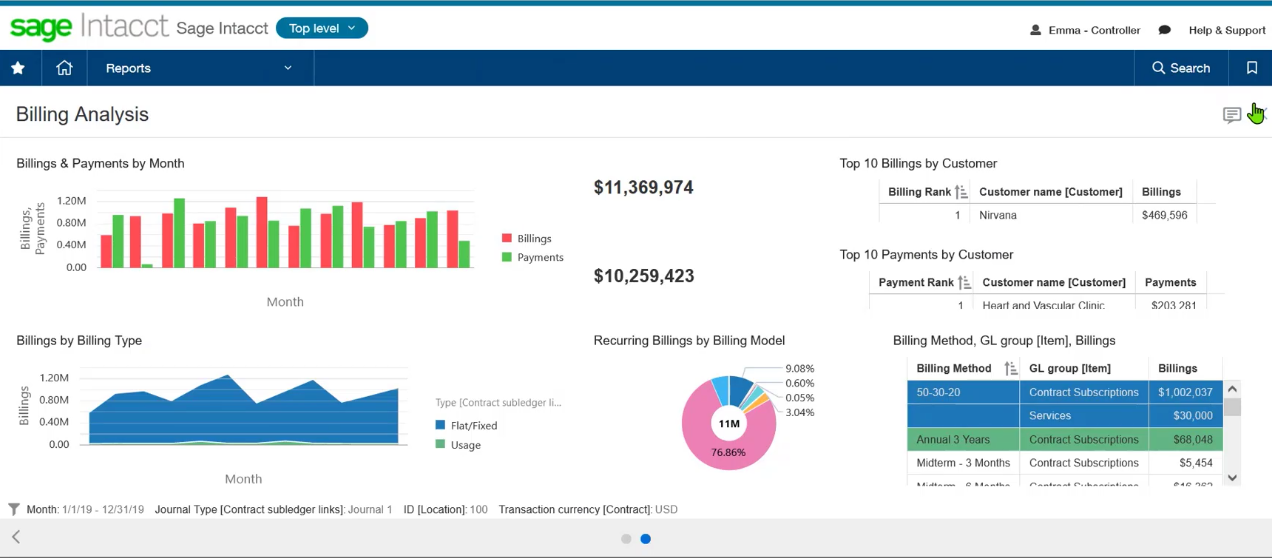1272x558 pixels.
Task: Click the Journal Type filter text
Action: (273, 510)
